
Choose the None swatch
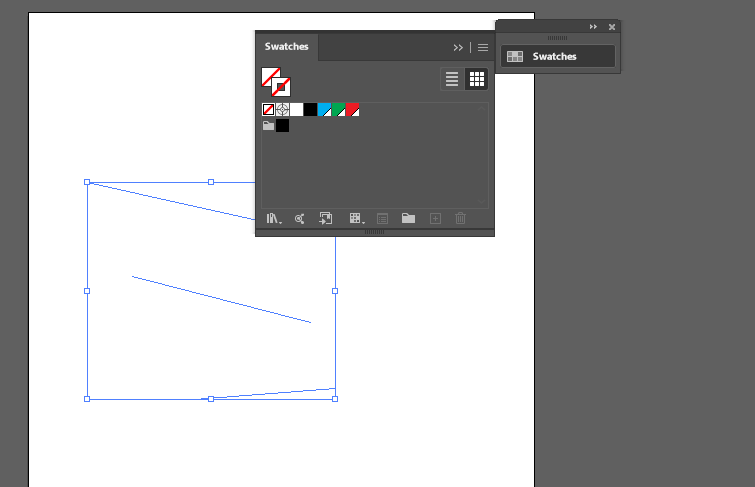[x=269, y=110]
